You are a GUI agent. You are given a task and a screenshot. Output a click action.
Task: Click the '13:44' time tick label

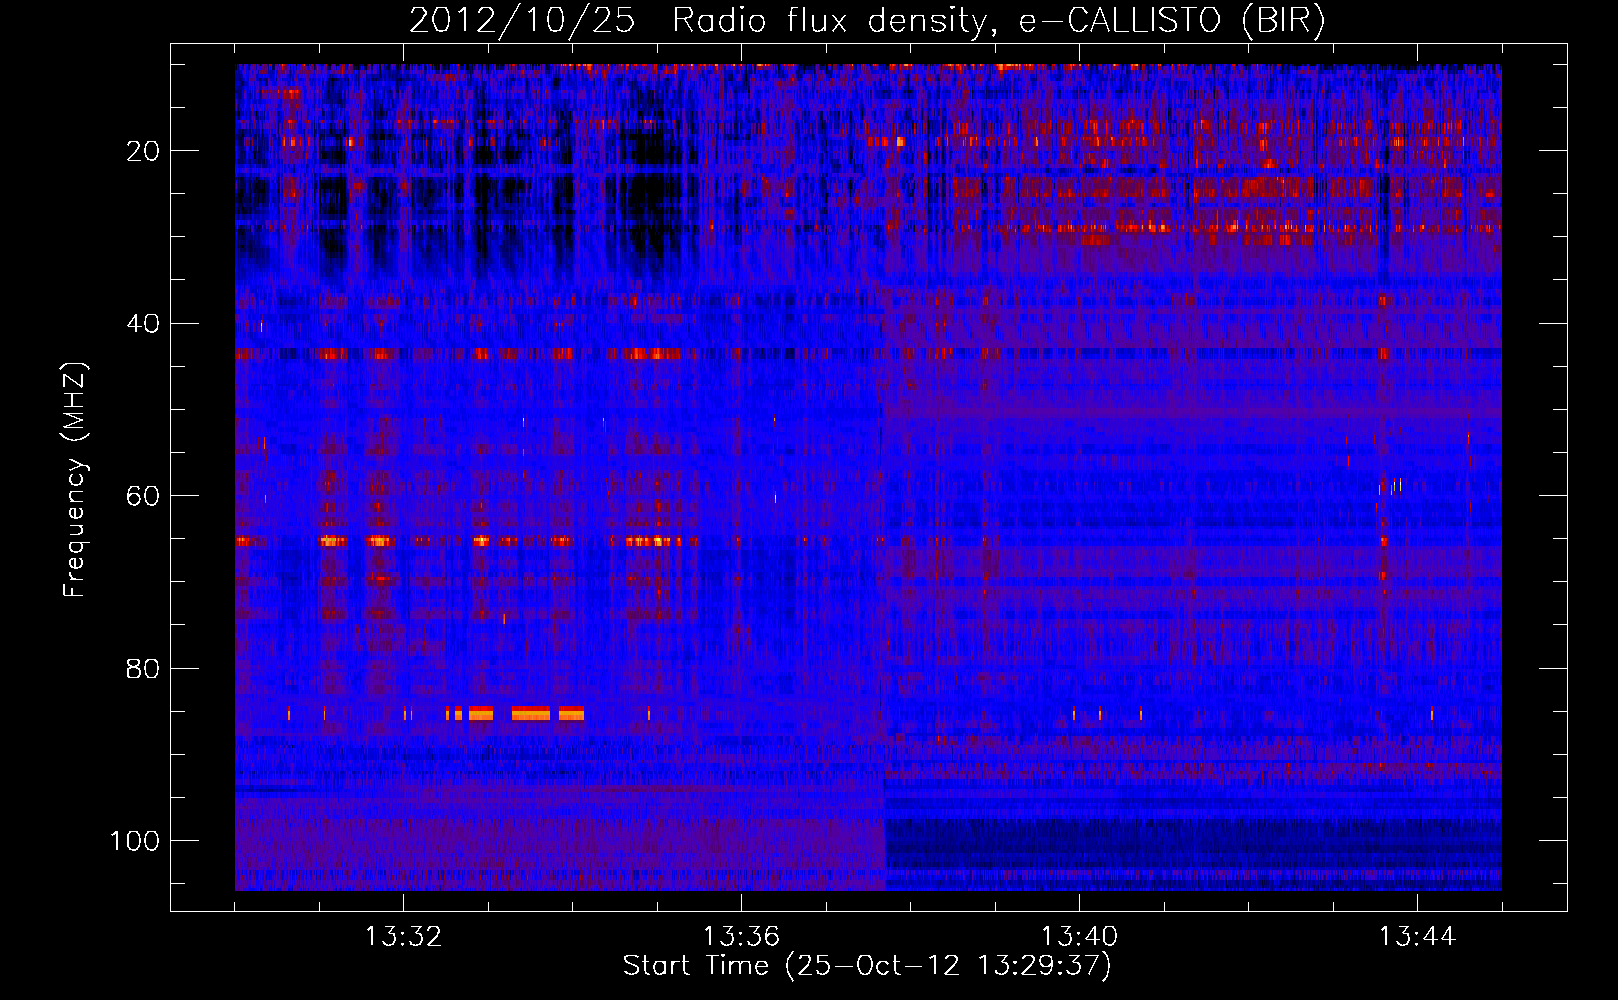pos(1417,937)
